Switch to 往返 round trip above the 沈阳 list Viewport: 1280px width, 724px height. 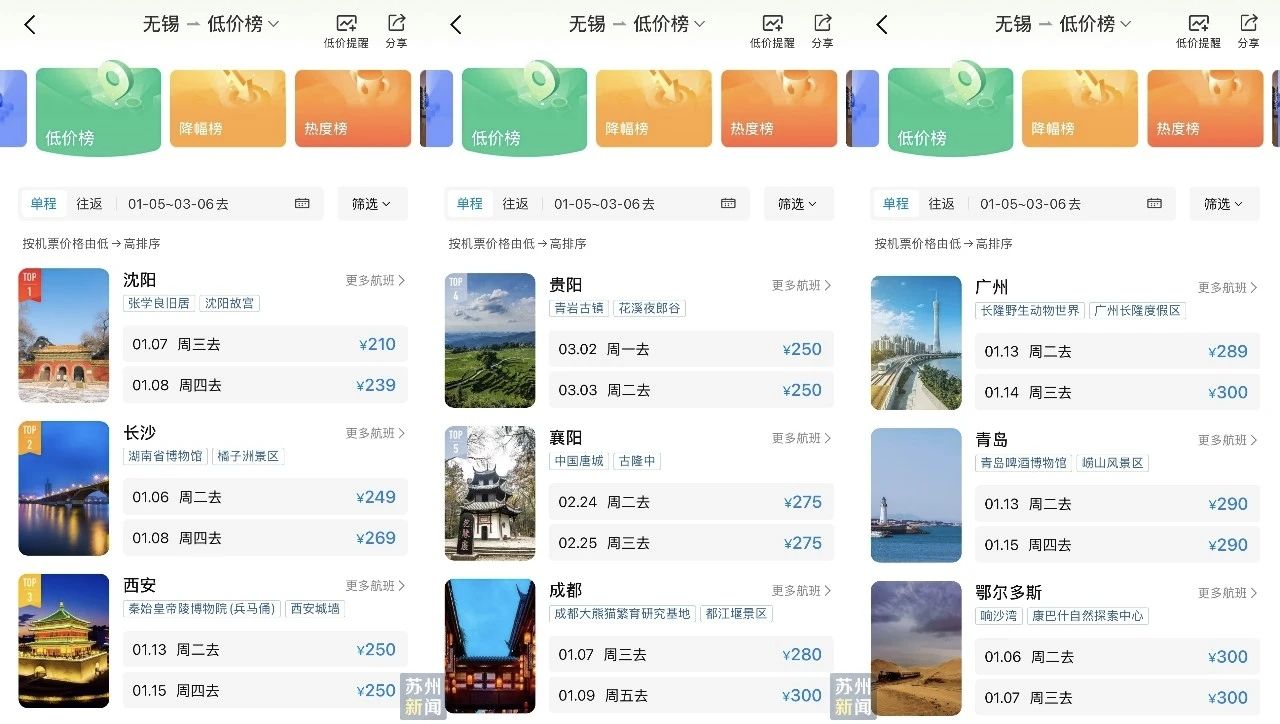(x=90, y=204)
